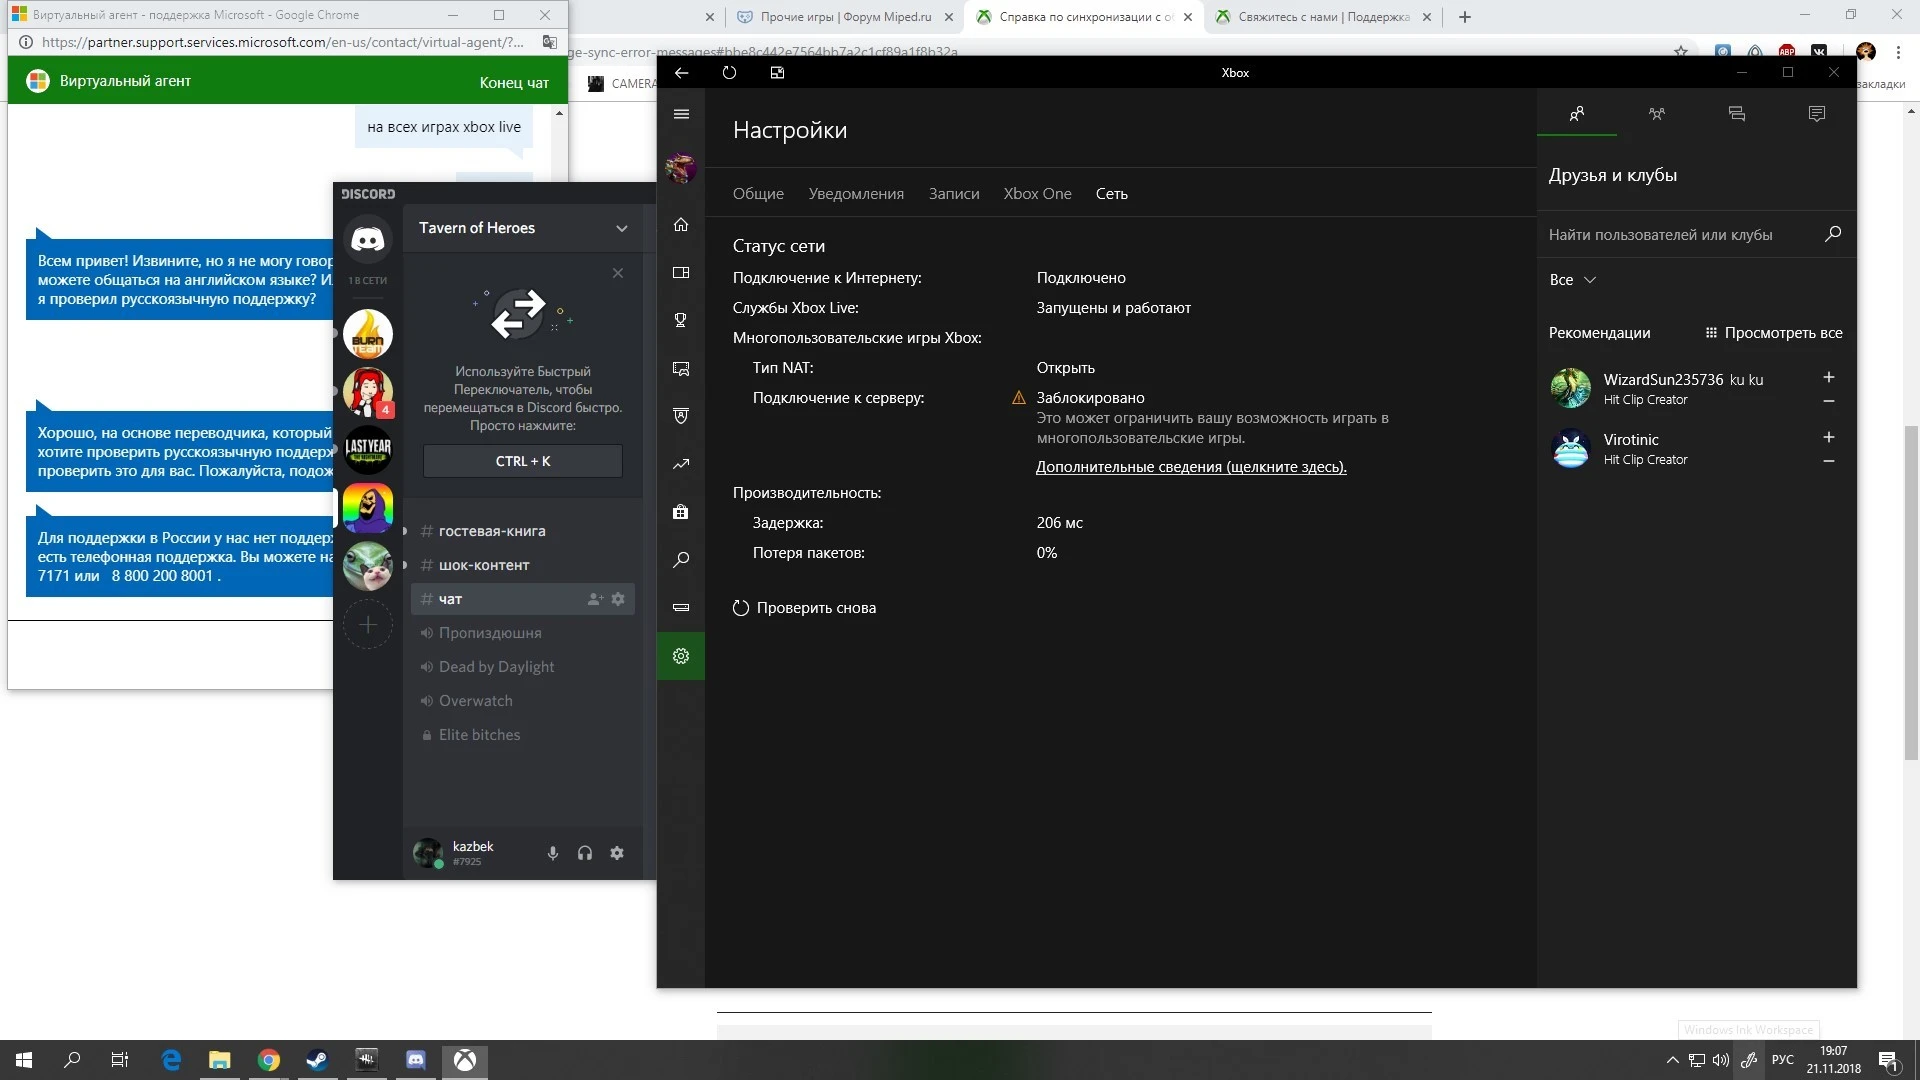Add Virotinic as a friend
Image resolution: width=1920 pixels, height=1080 pixels.
pos(1829,437)
